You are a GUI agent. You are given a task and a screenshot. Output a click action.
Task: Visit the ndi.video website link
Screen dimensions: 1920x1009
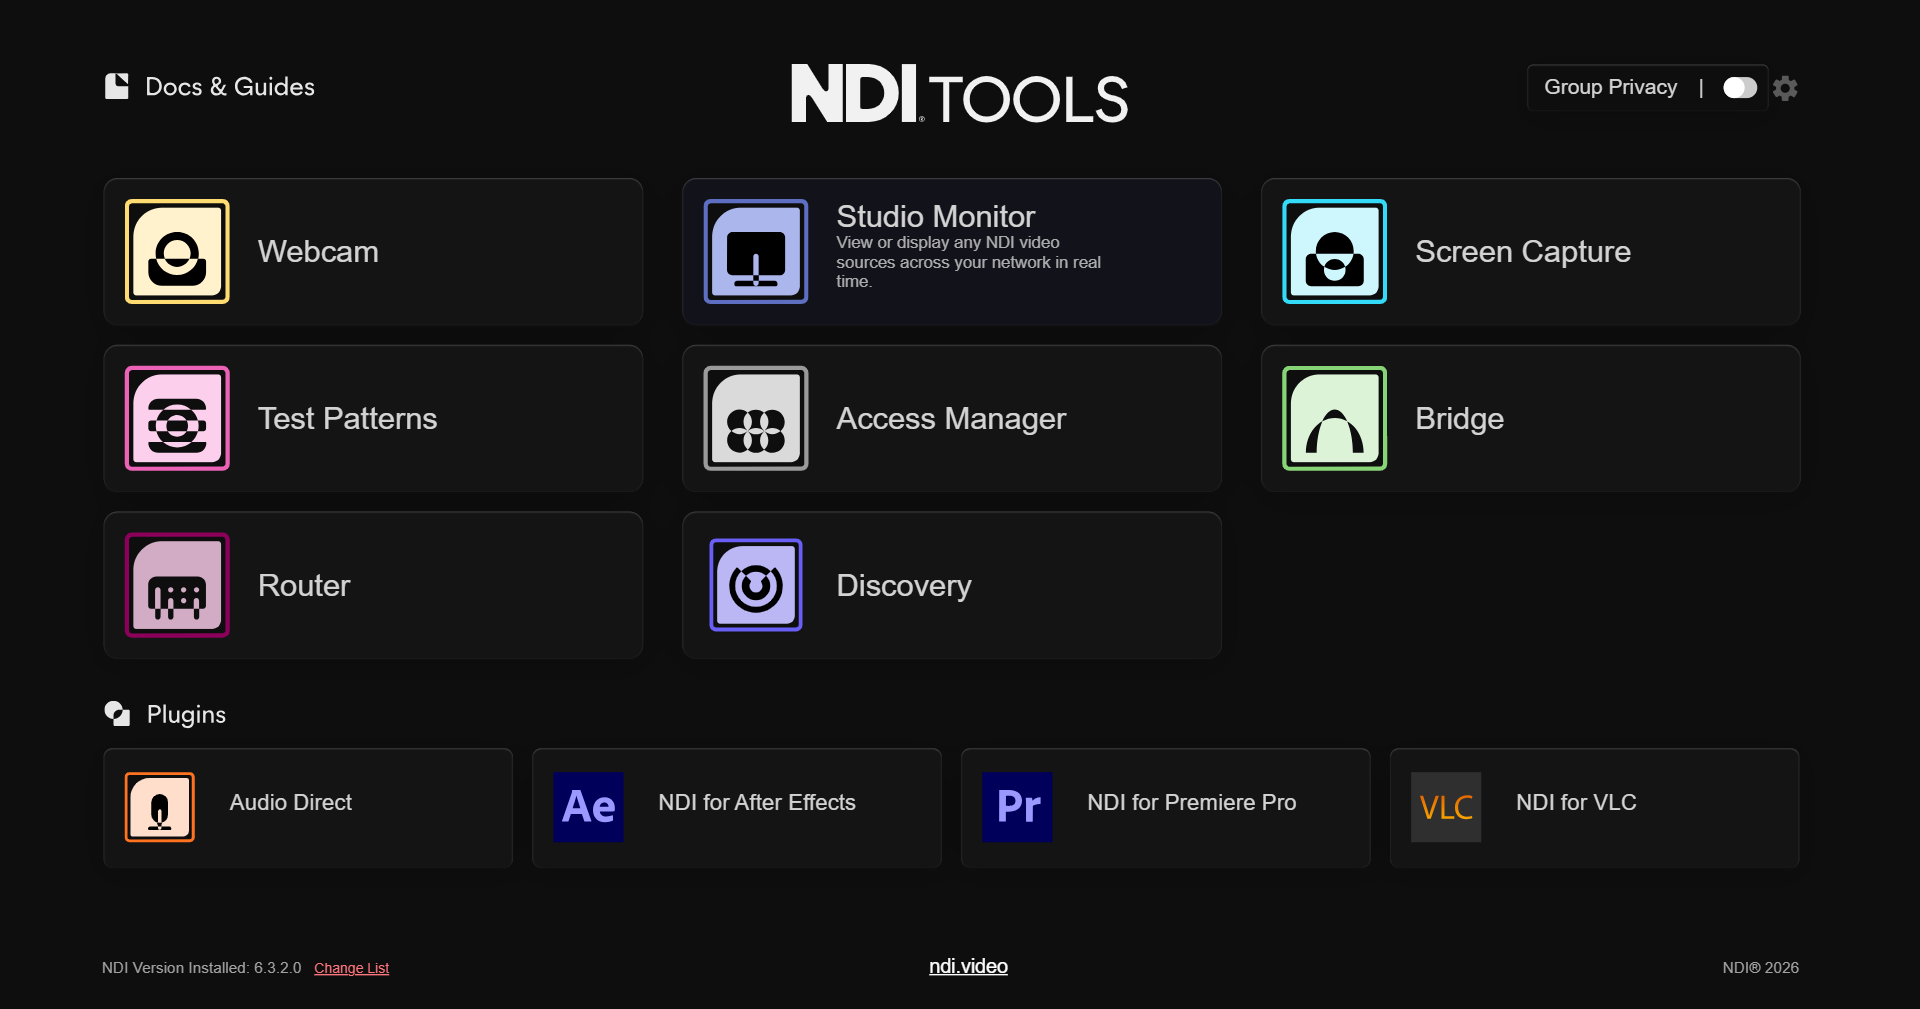click(968, 966)
